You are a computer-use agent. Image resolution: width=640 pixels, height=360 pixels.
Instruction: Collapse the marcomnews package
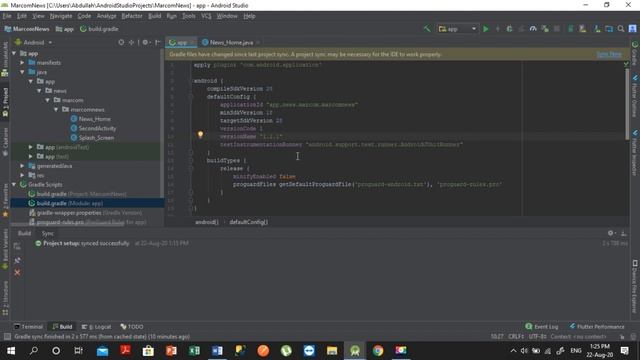click(x=56, y=110)
